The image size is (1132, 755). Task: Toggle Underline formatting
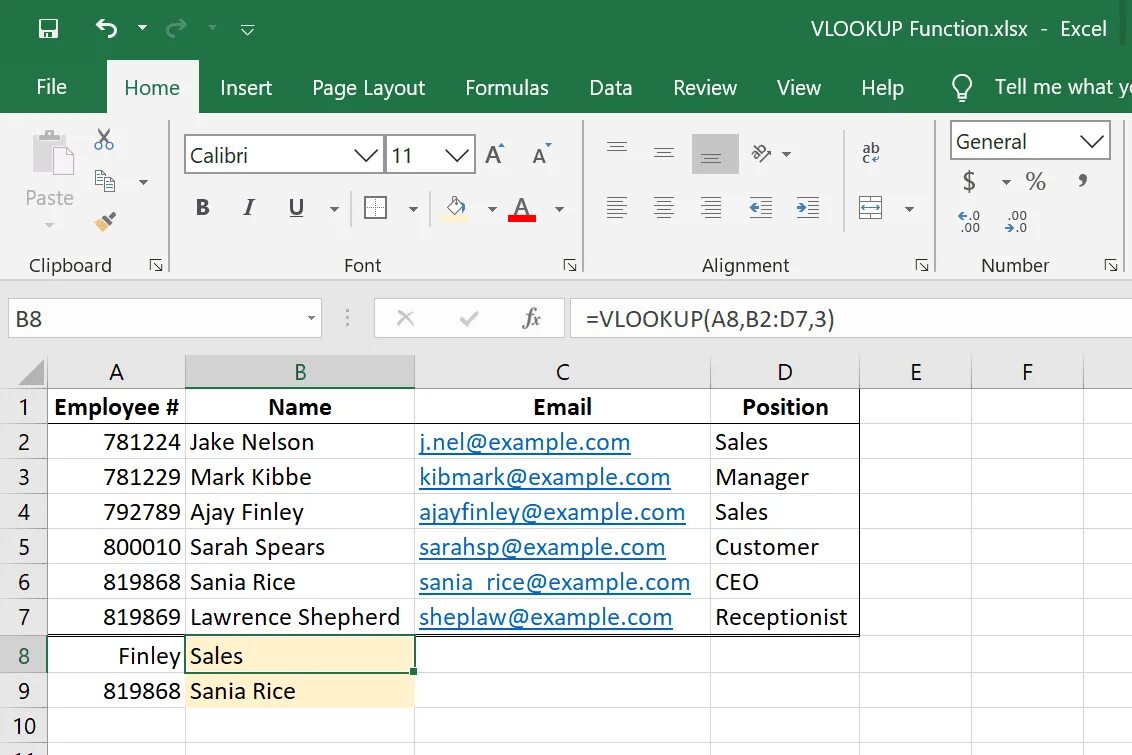(x=296, y=208)
